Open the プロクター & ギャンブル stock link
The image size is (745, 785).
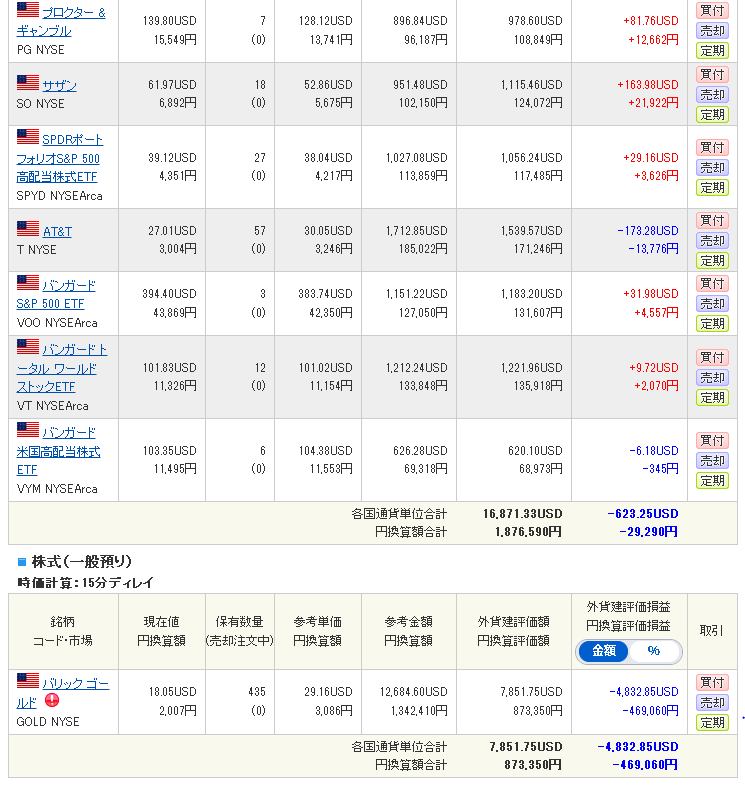pyautogui.click(x=61, y=22)
